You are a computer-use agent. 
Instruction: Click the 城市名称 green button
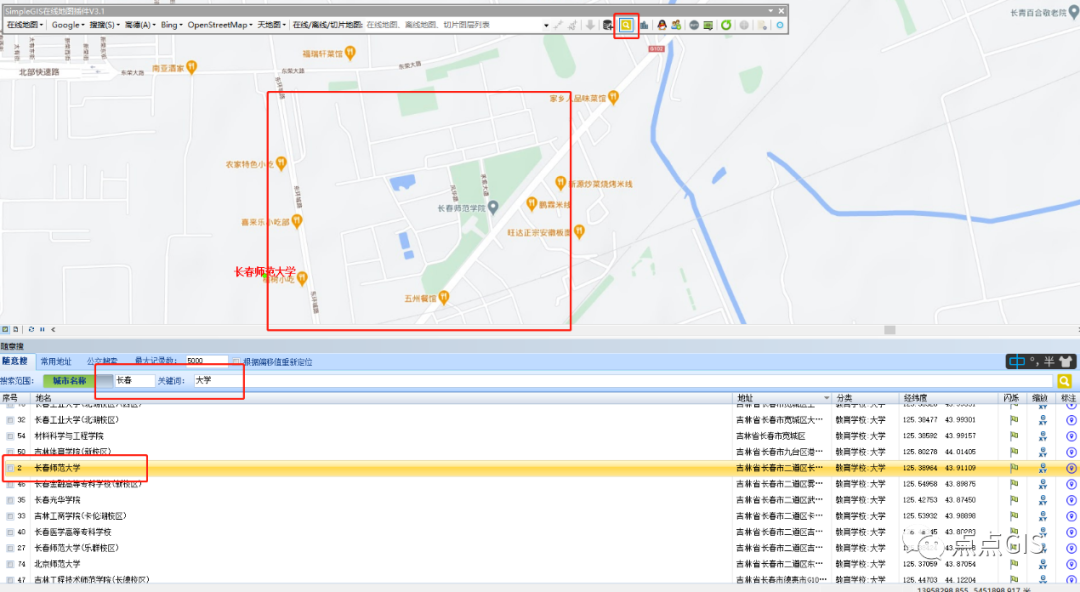click(69, 380)
